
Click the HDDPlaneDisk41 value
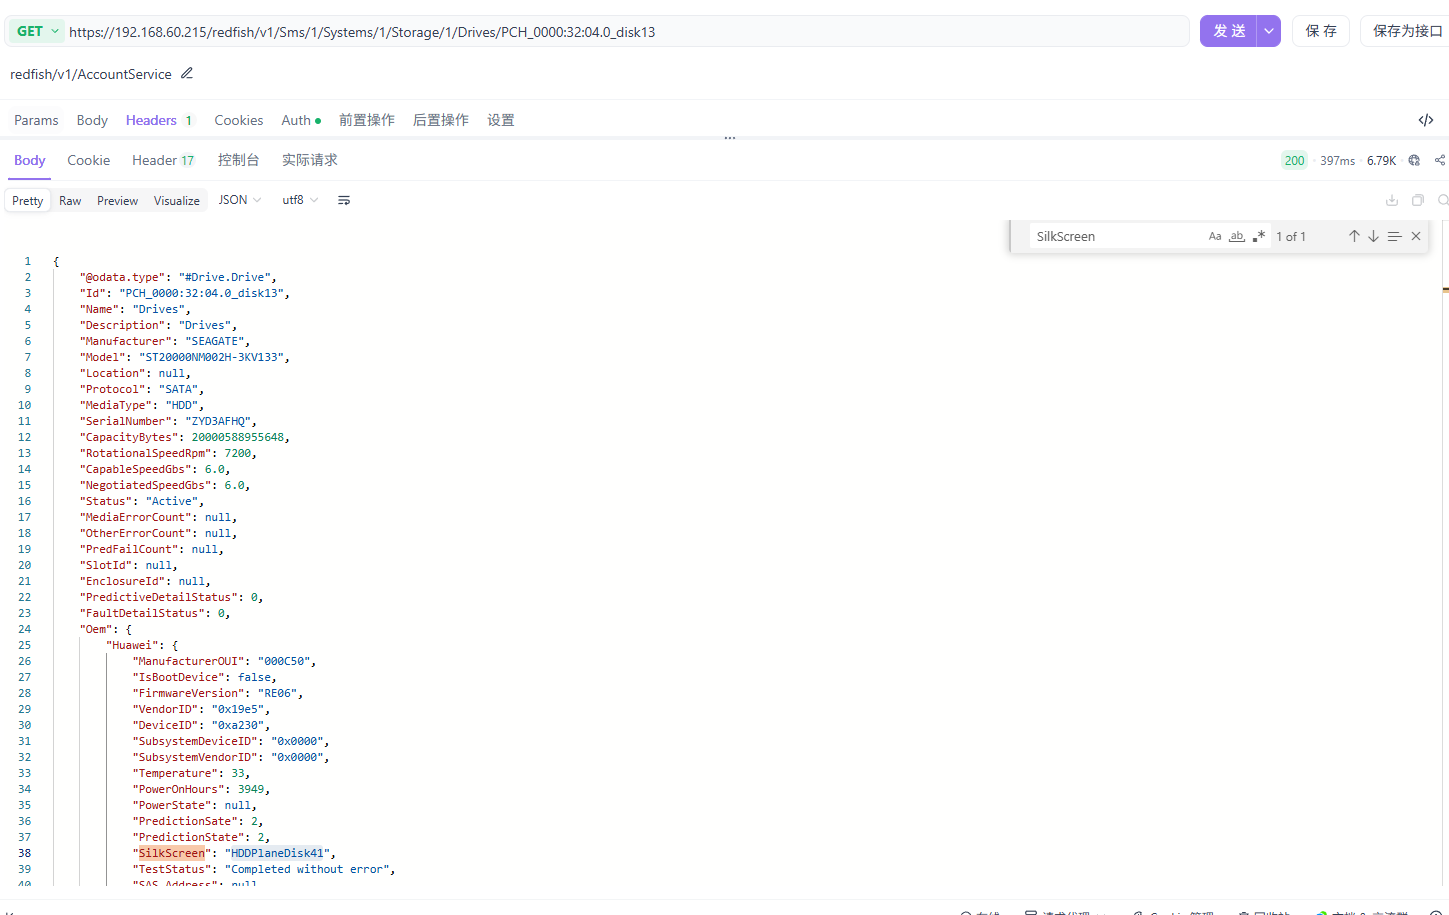click(x=278, y=853)
